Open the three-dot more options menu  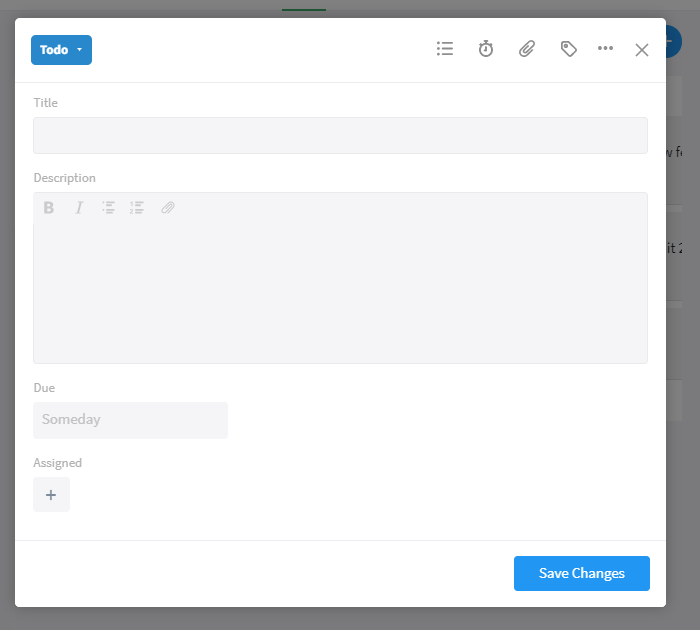pyautogui.click(x=605, y=48)
